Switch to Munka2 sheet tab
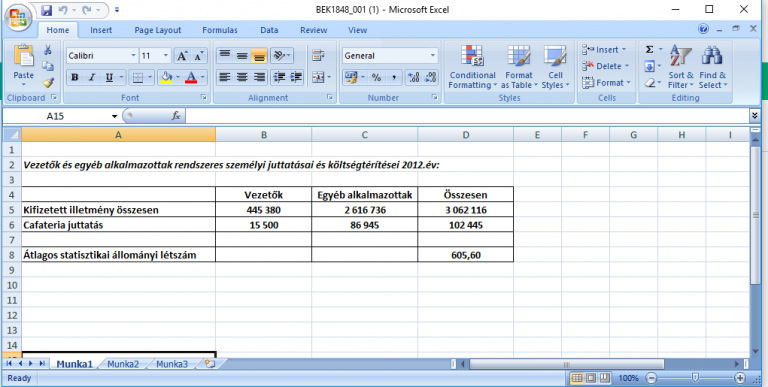The image size is (768, 387). (123, 364)
